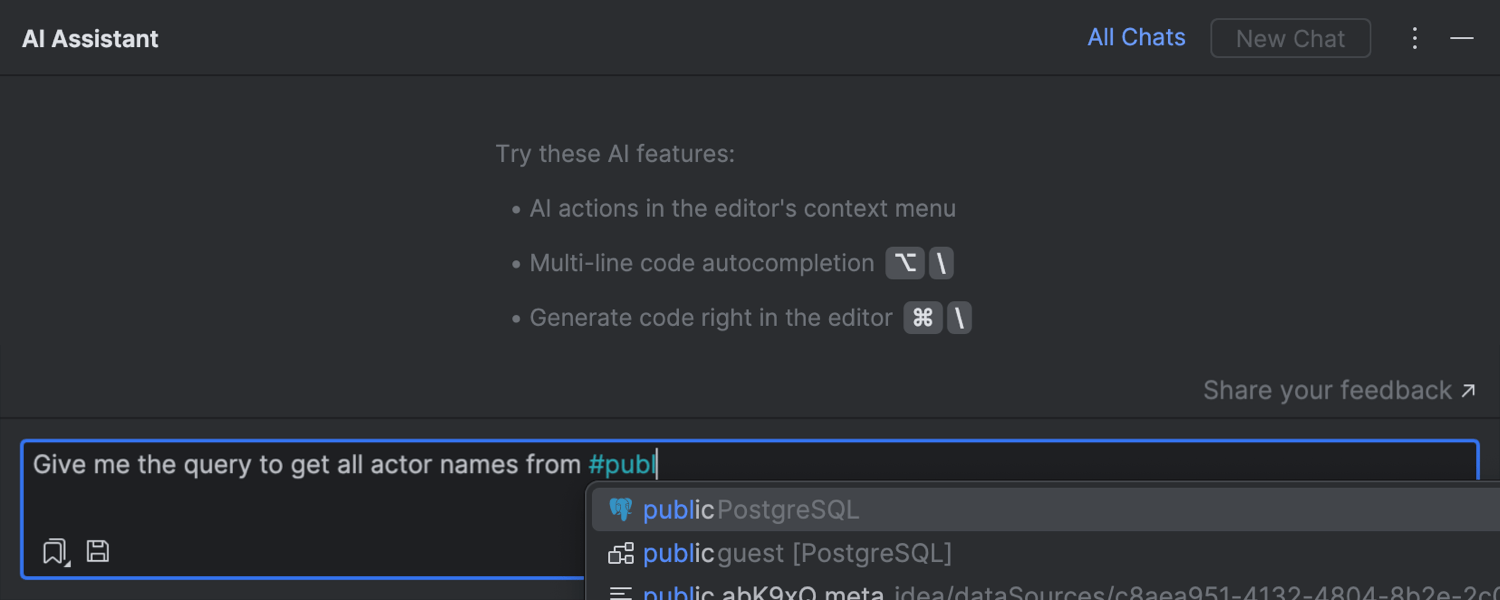The height and width of the screenshot is (600, 1500).
Task: Click the AI Assistant panel title
Action: coord(90,39)
